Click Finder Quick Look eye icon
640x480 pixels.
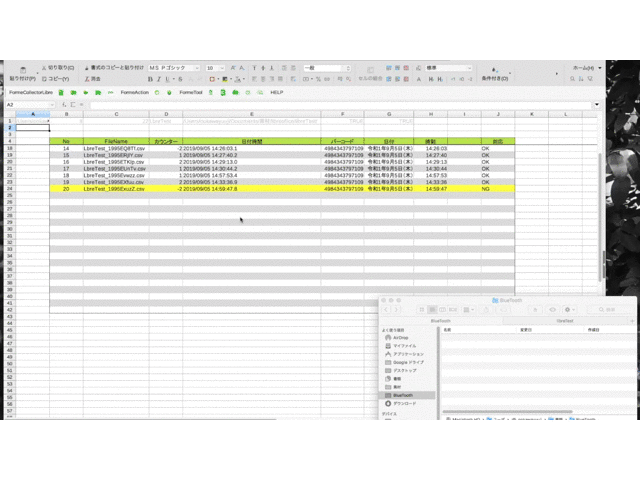tap(554, 309)
